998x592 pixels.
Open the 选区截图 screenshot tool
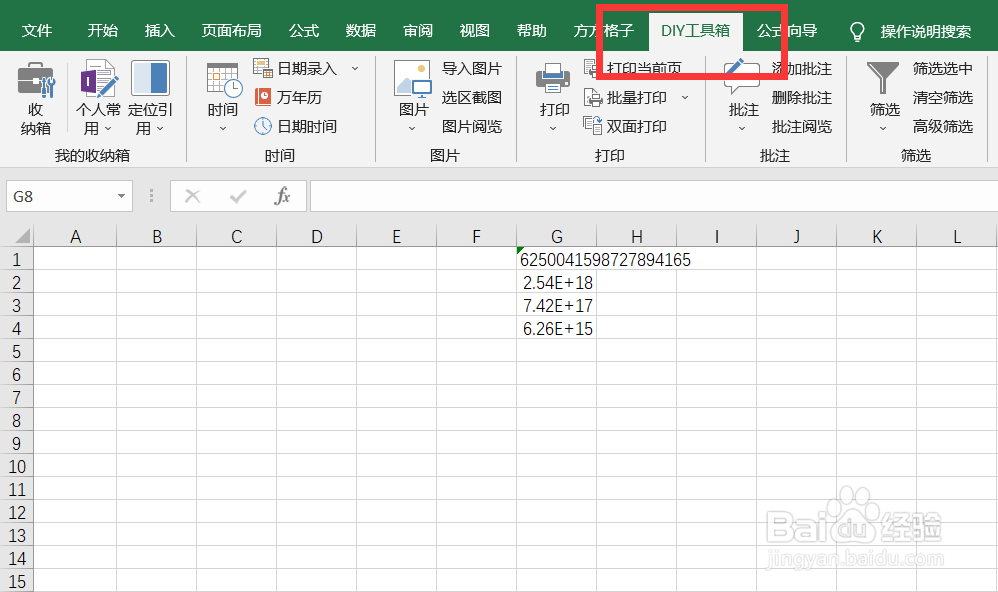click(x=471, y=97)
